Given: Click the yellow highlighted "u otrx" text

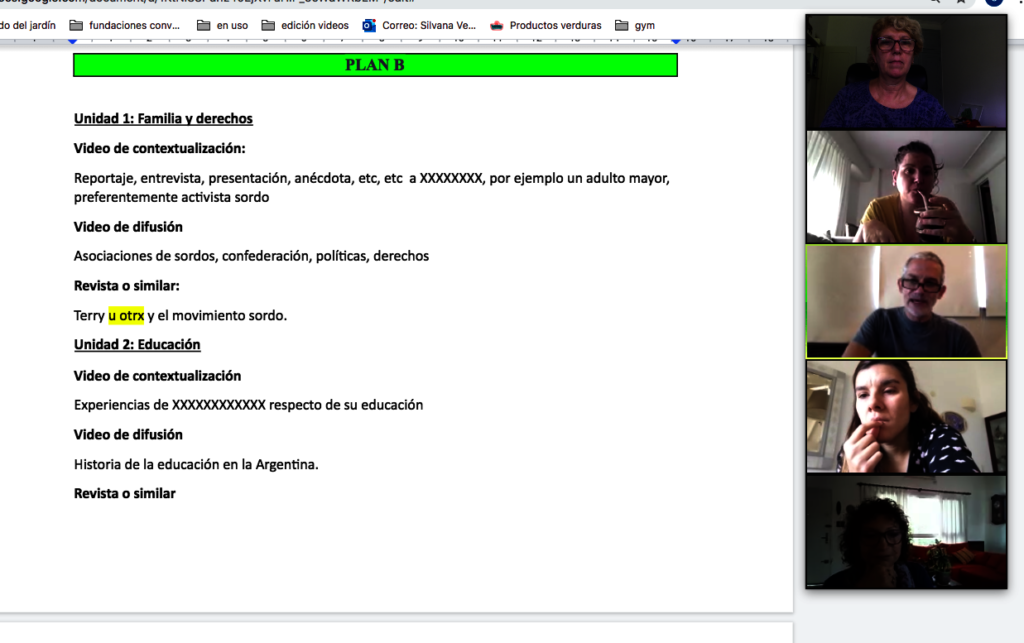Looking at the screenshot, I should [126, 315].
